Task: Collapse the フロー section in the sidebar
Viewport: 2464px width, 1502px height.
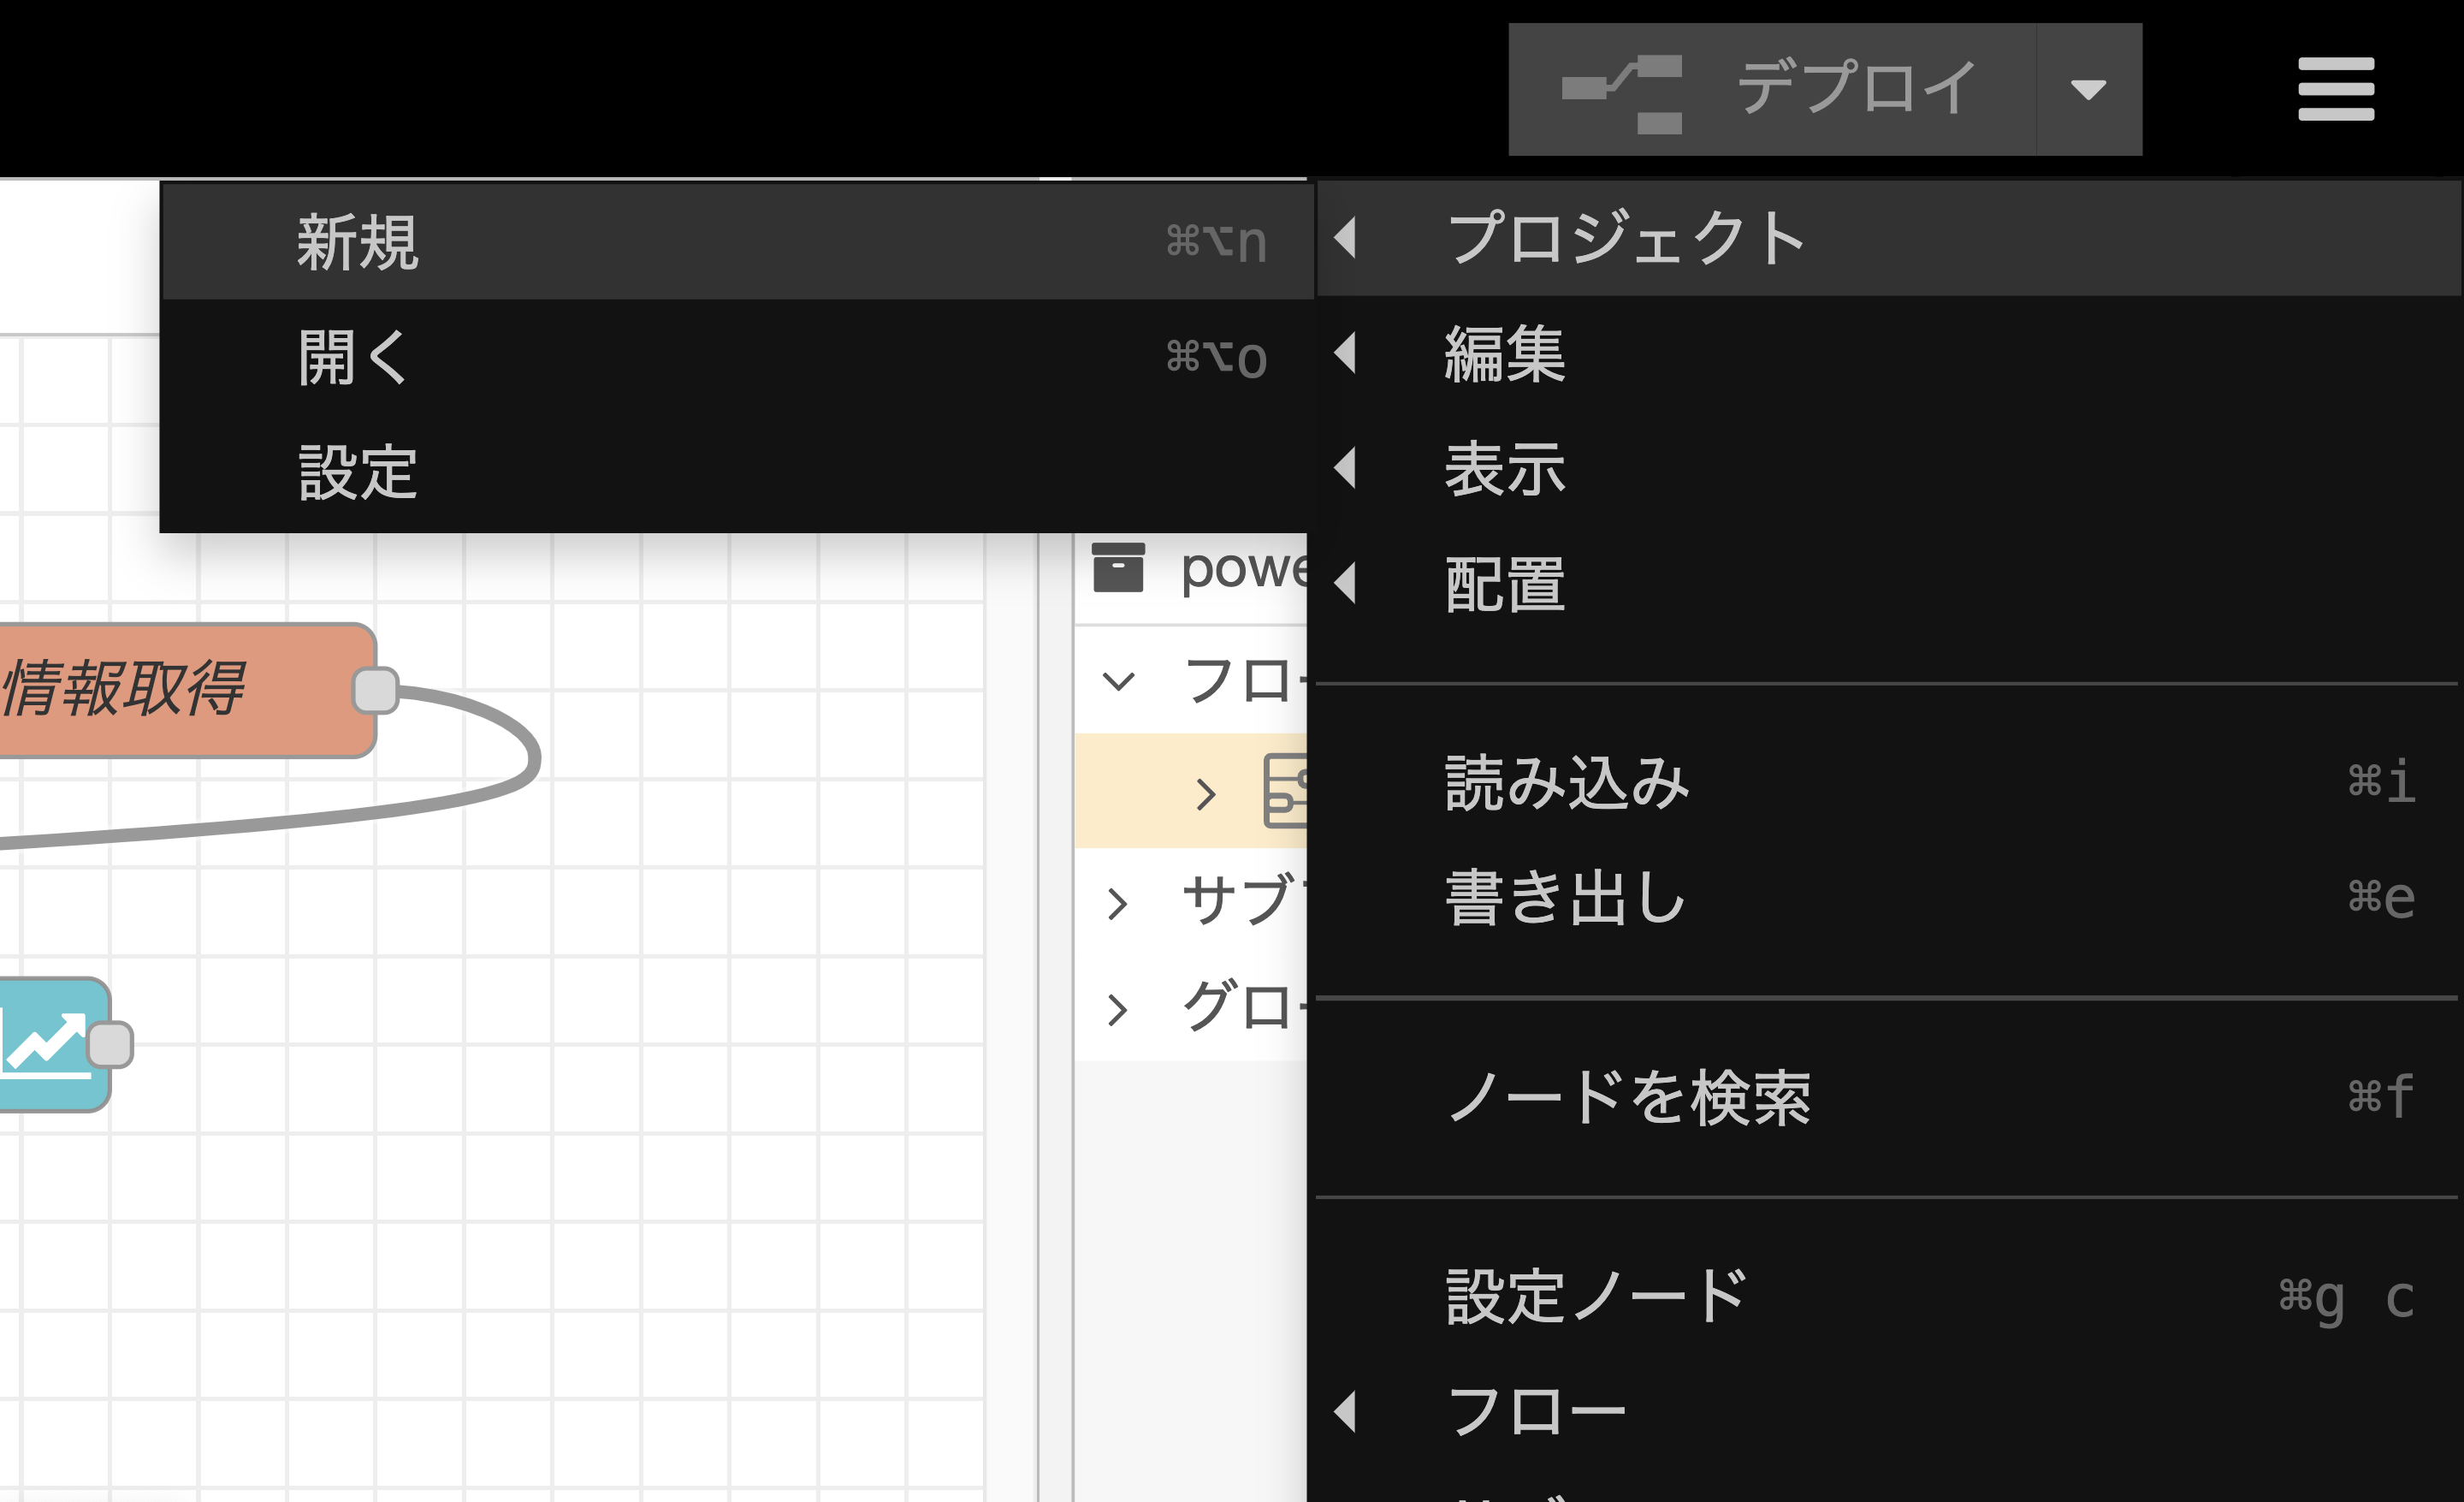Action: click(1118, 680)
